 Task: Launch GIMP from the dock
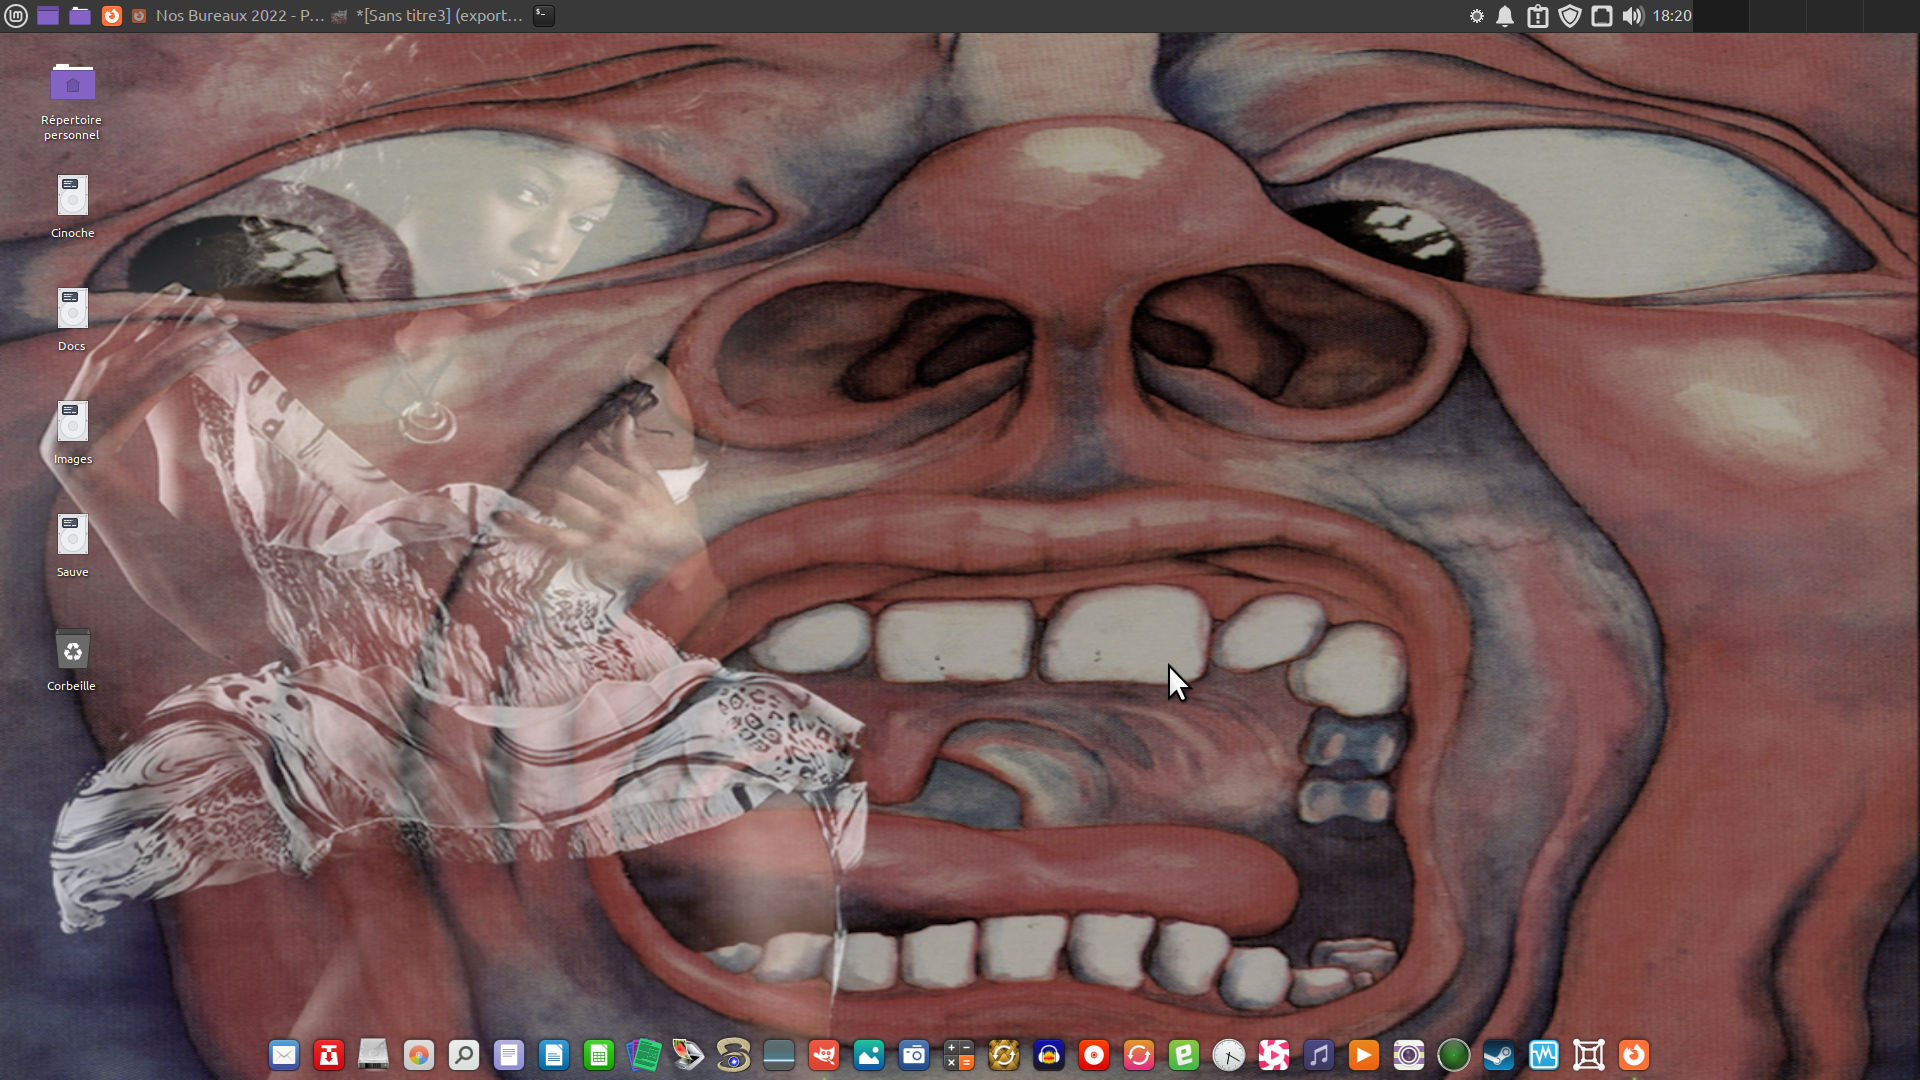(x=824, y=1055)
